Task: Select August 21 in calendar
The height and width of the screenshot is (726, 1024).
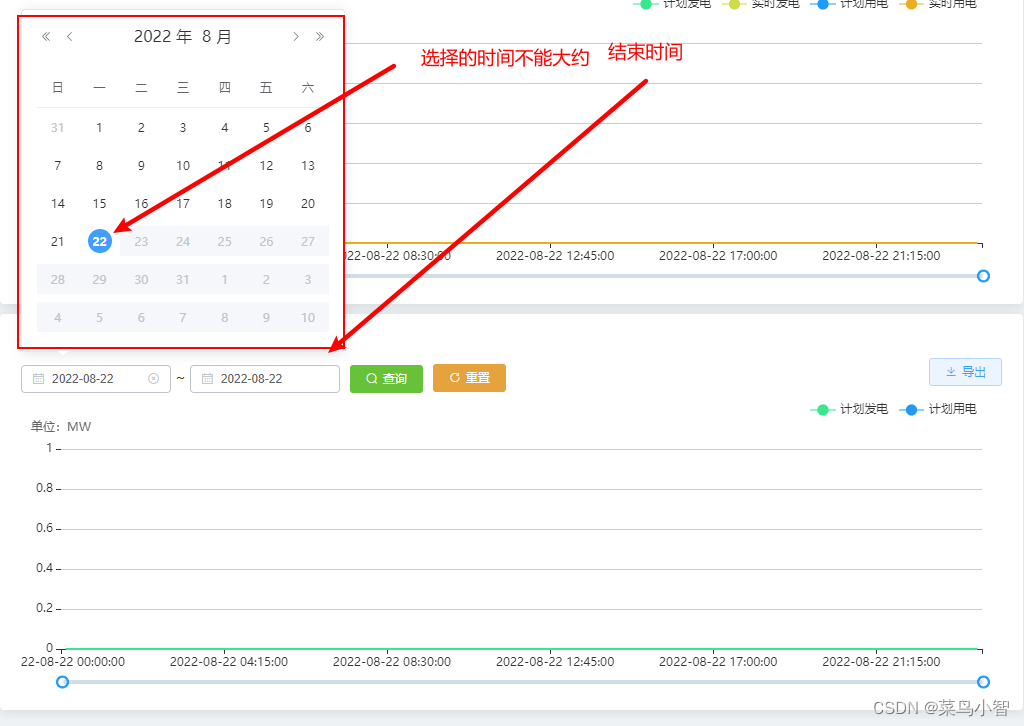Action: point(57,241)
